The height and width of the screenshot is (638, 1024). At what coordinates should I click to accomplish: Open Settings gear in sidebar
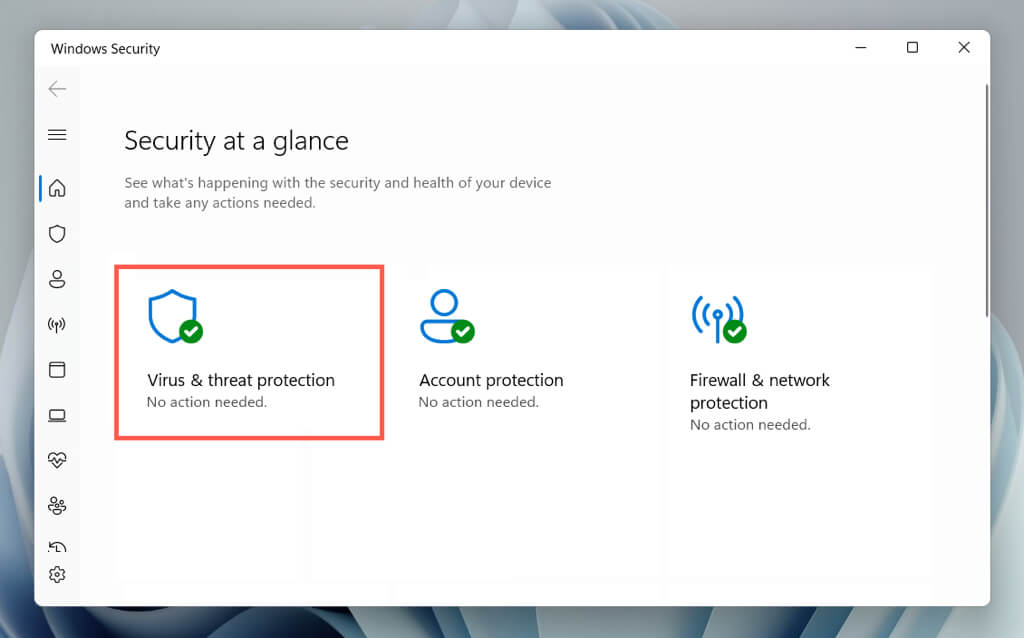coord(57,575)
